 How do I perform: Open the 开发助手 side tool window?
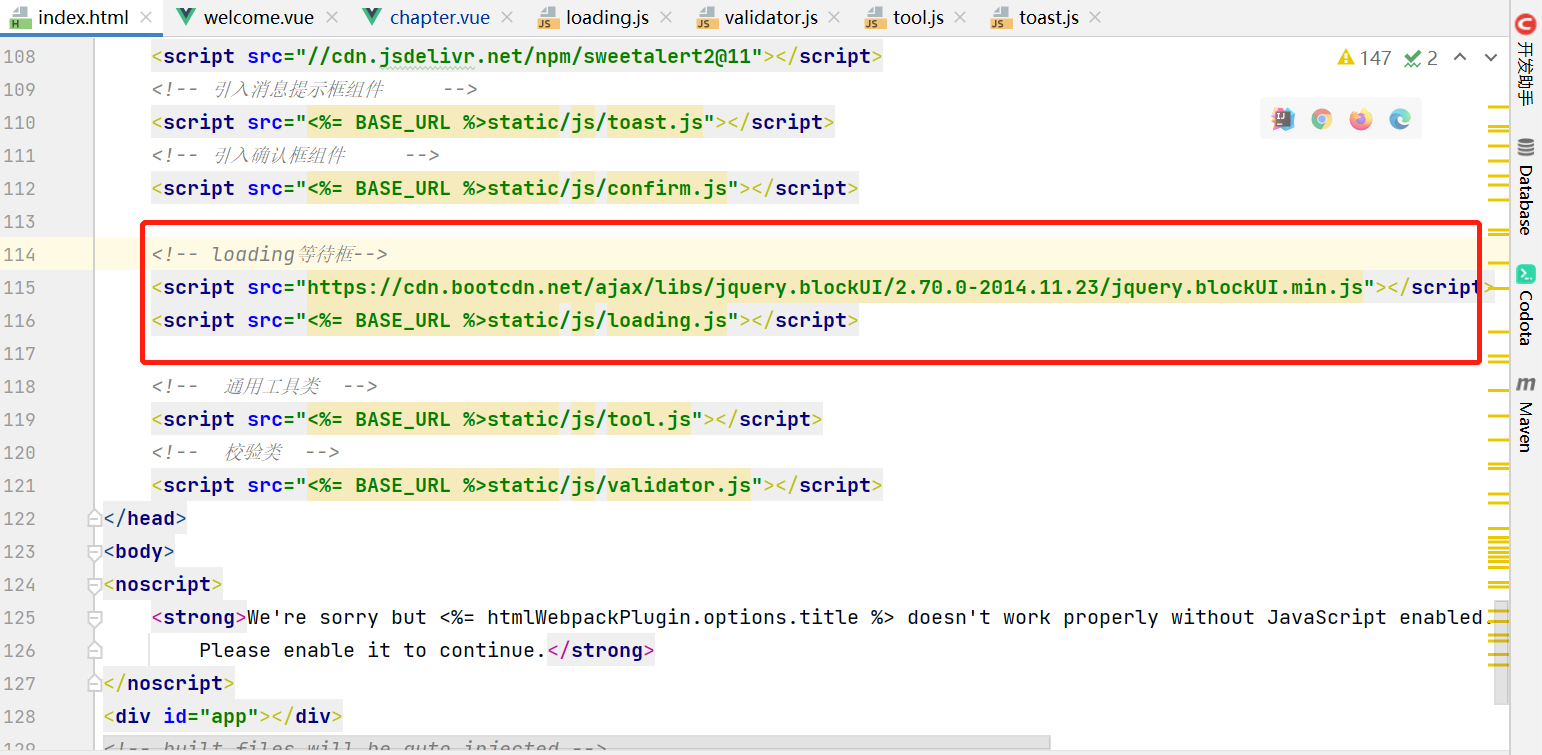[1525, 62]
